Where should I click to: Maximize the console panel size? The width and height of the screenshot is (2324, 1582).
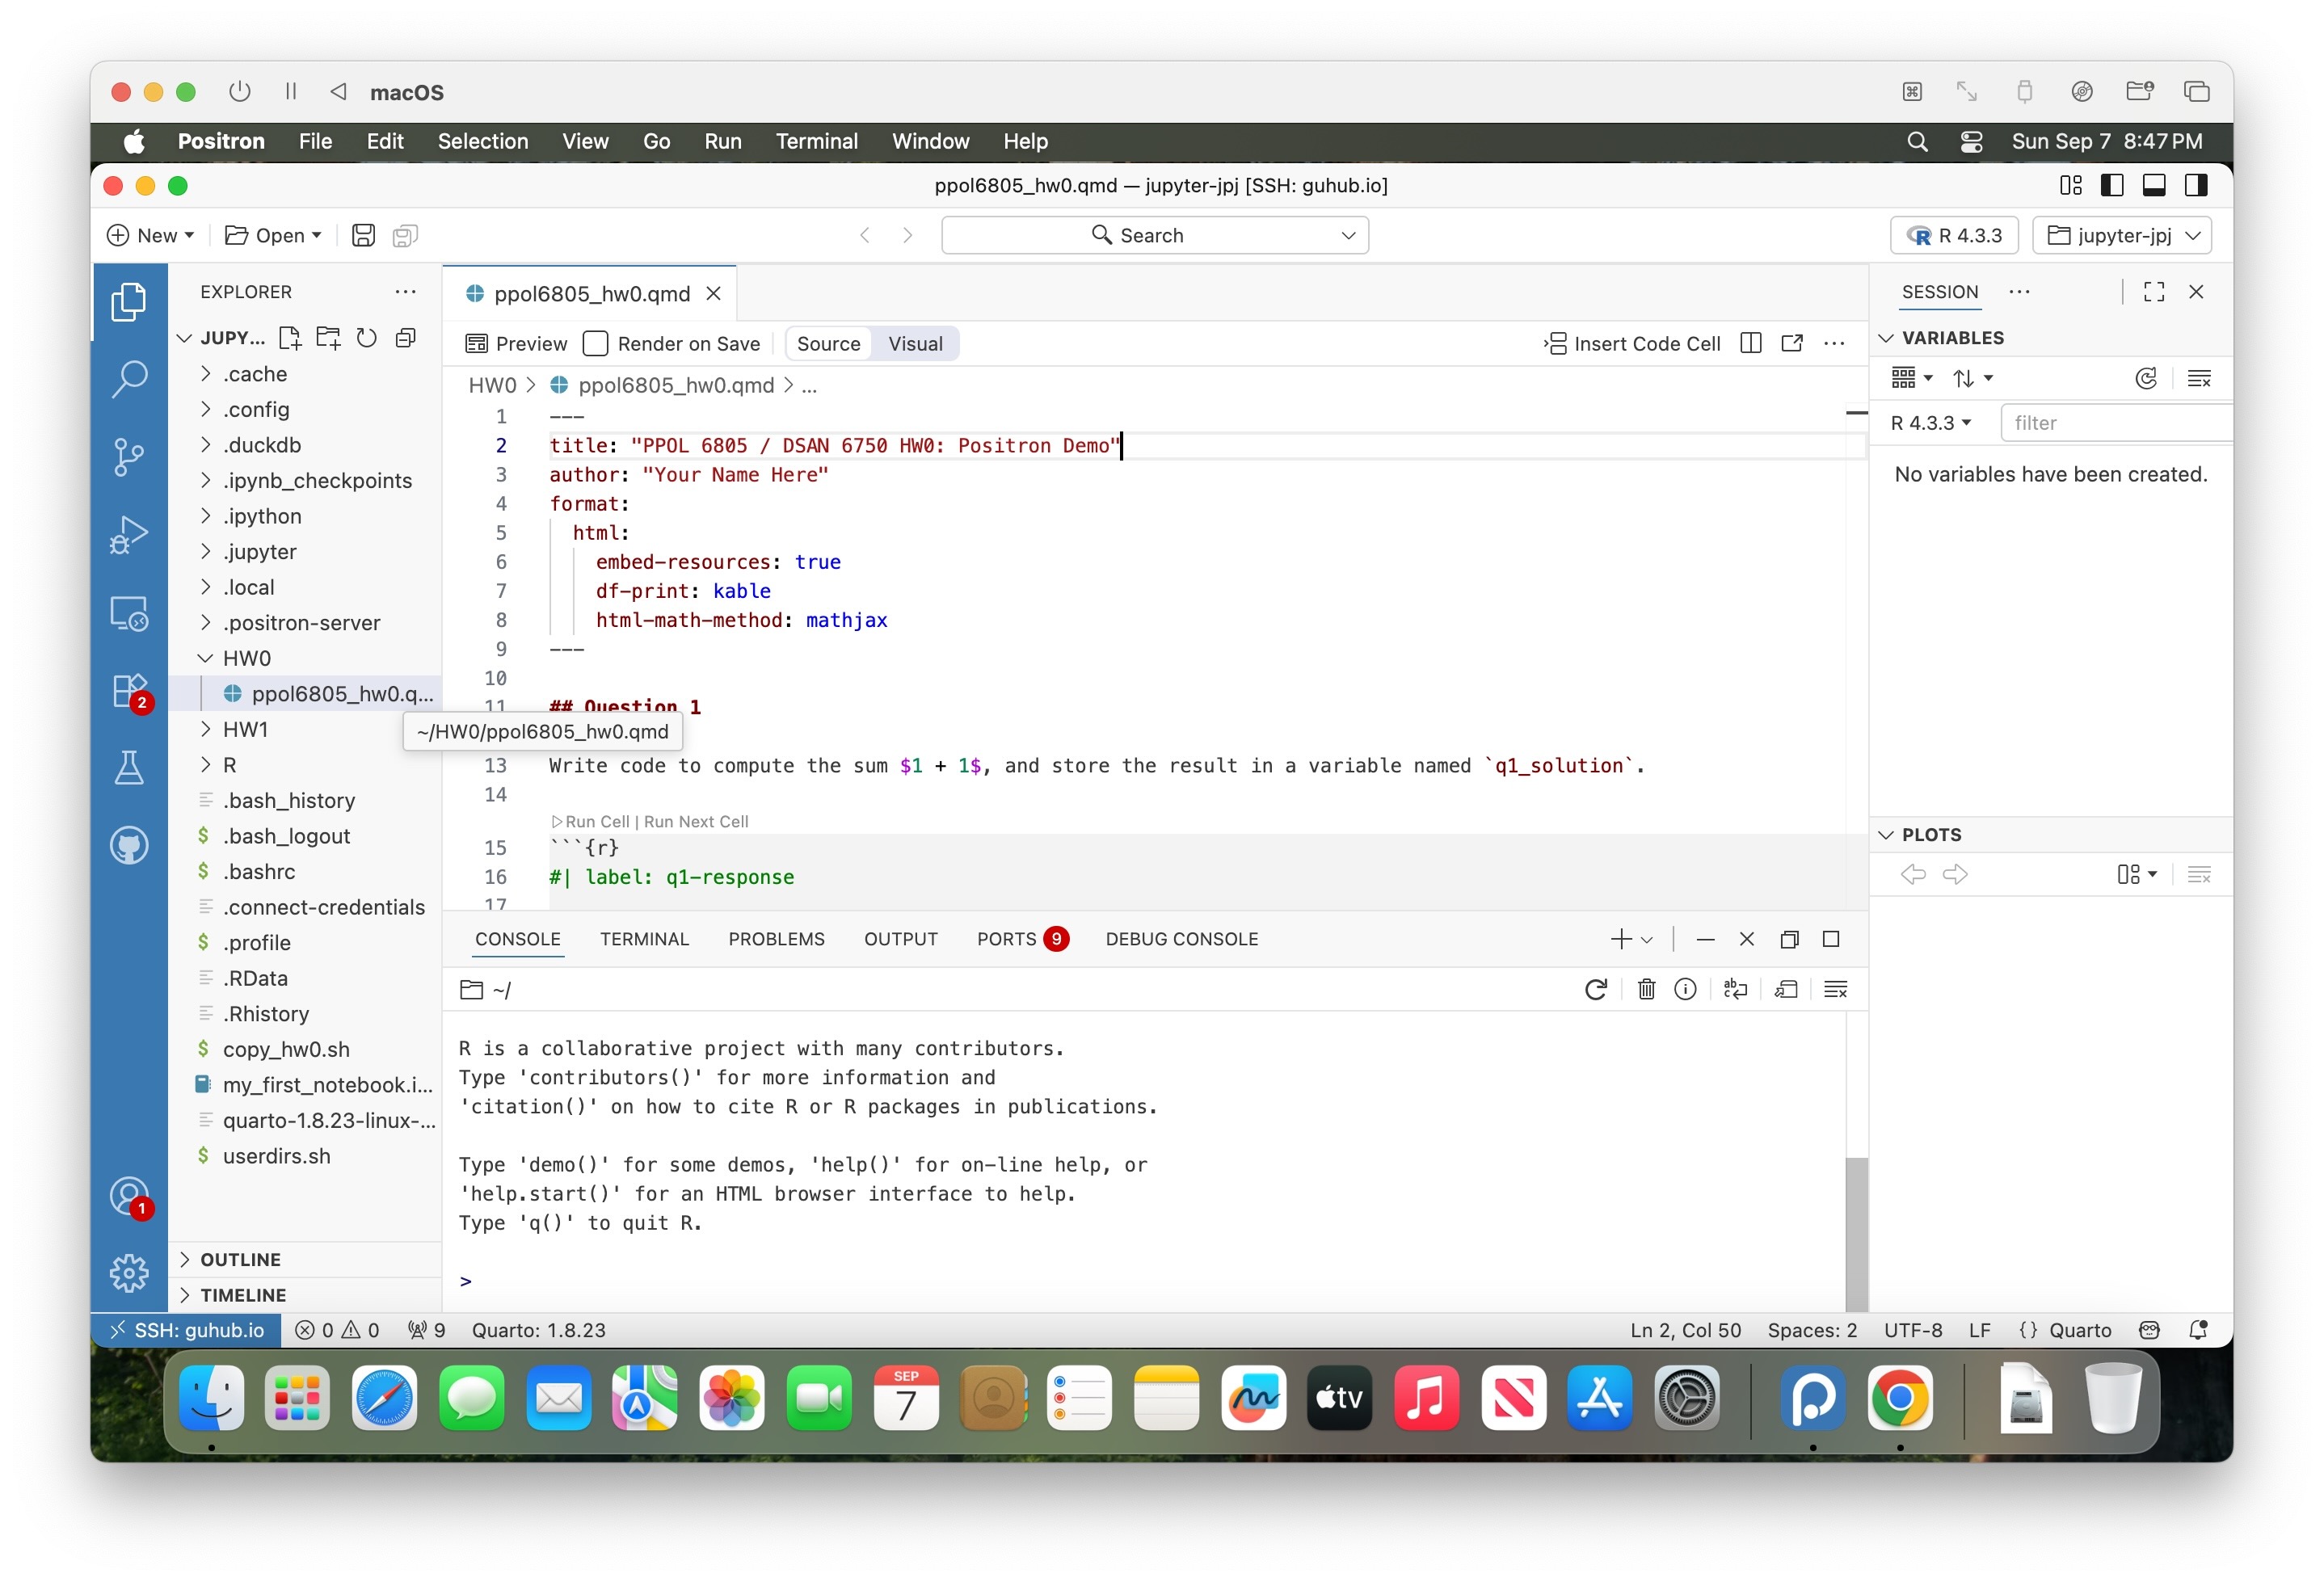[x=1831, y=939]
